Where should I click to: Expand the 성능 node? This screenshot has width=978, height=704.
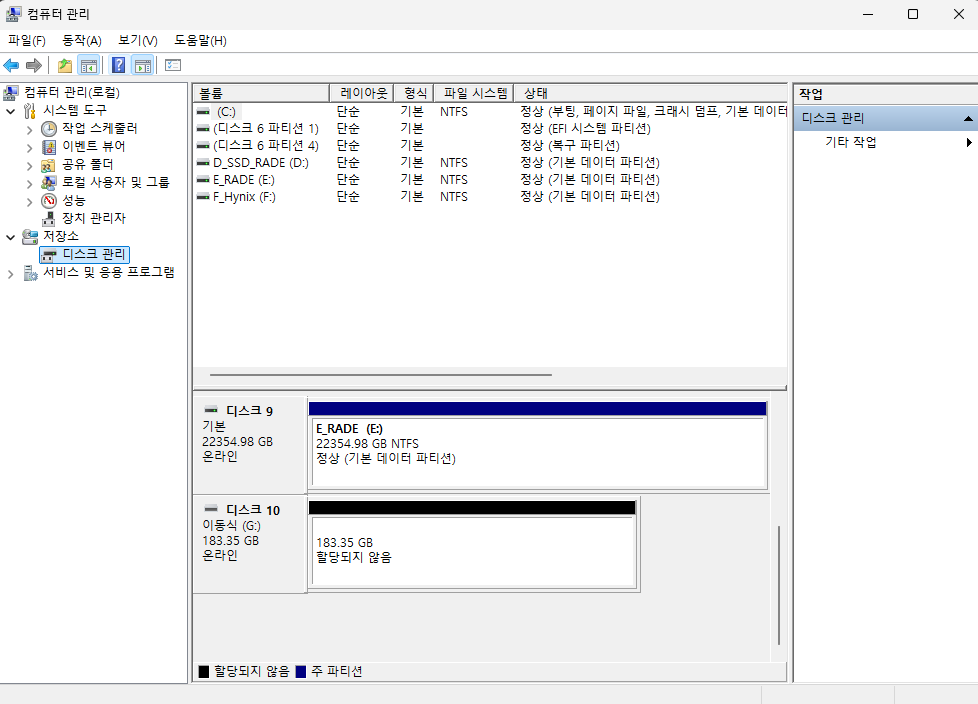click(29, 202)
